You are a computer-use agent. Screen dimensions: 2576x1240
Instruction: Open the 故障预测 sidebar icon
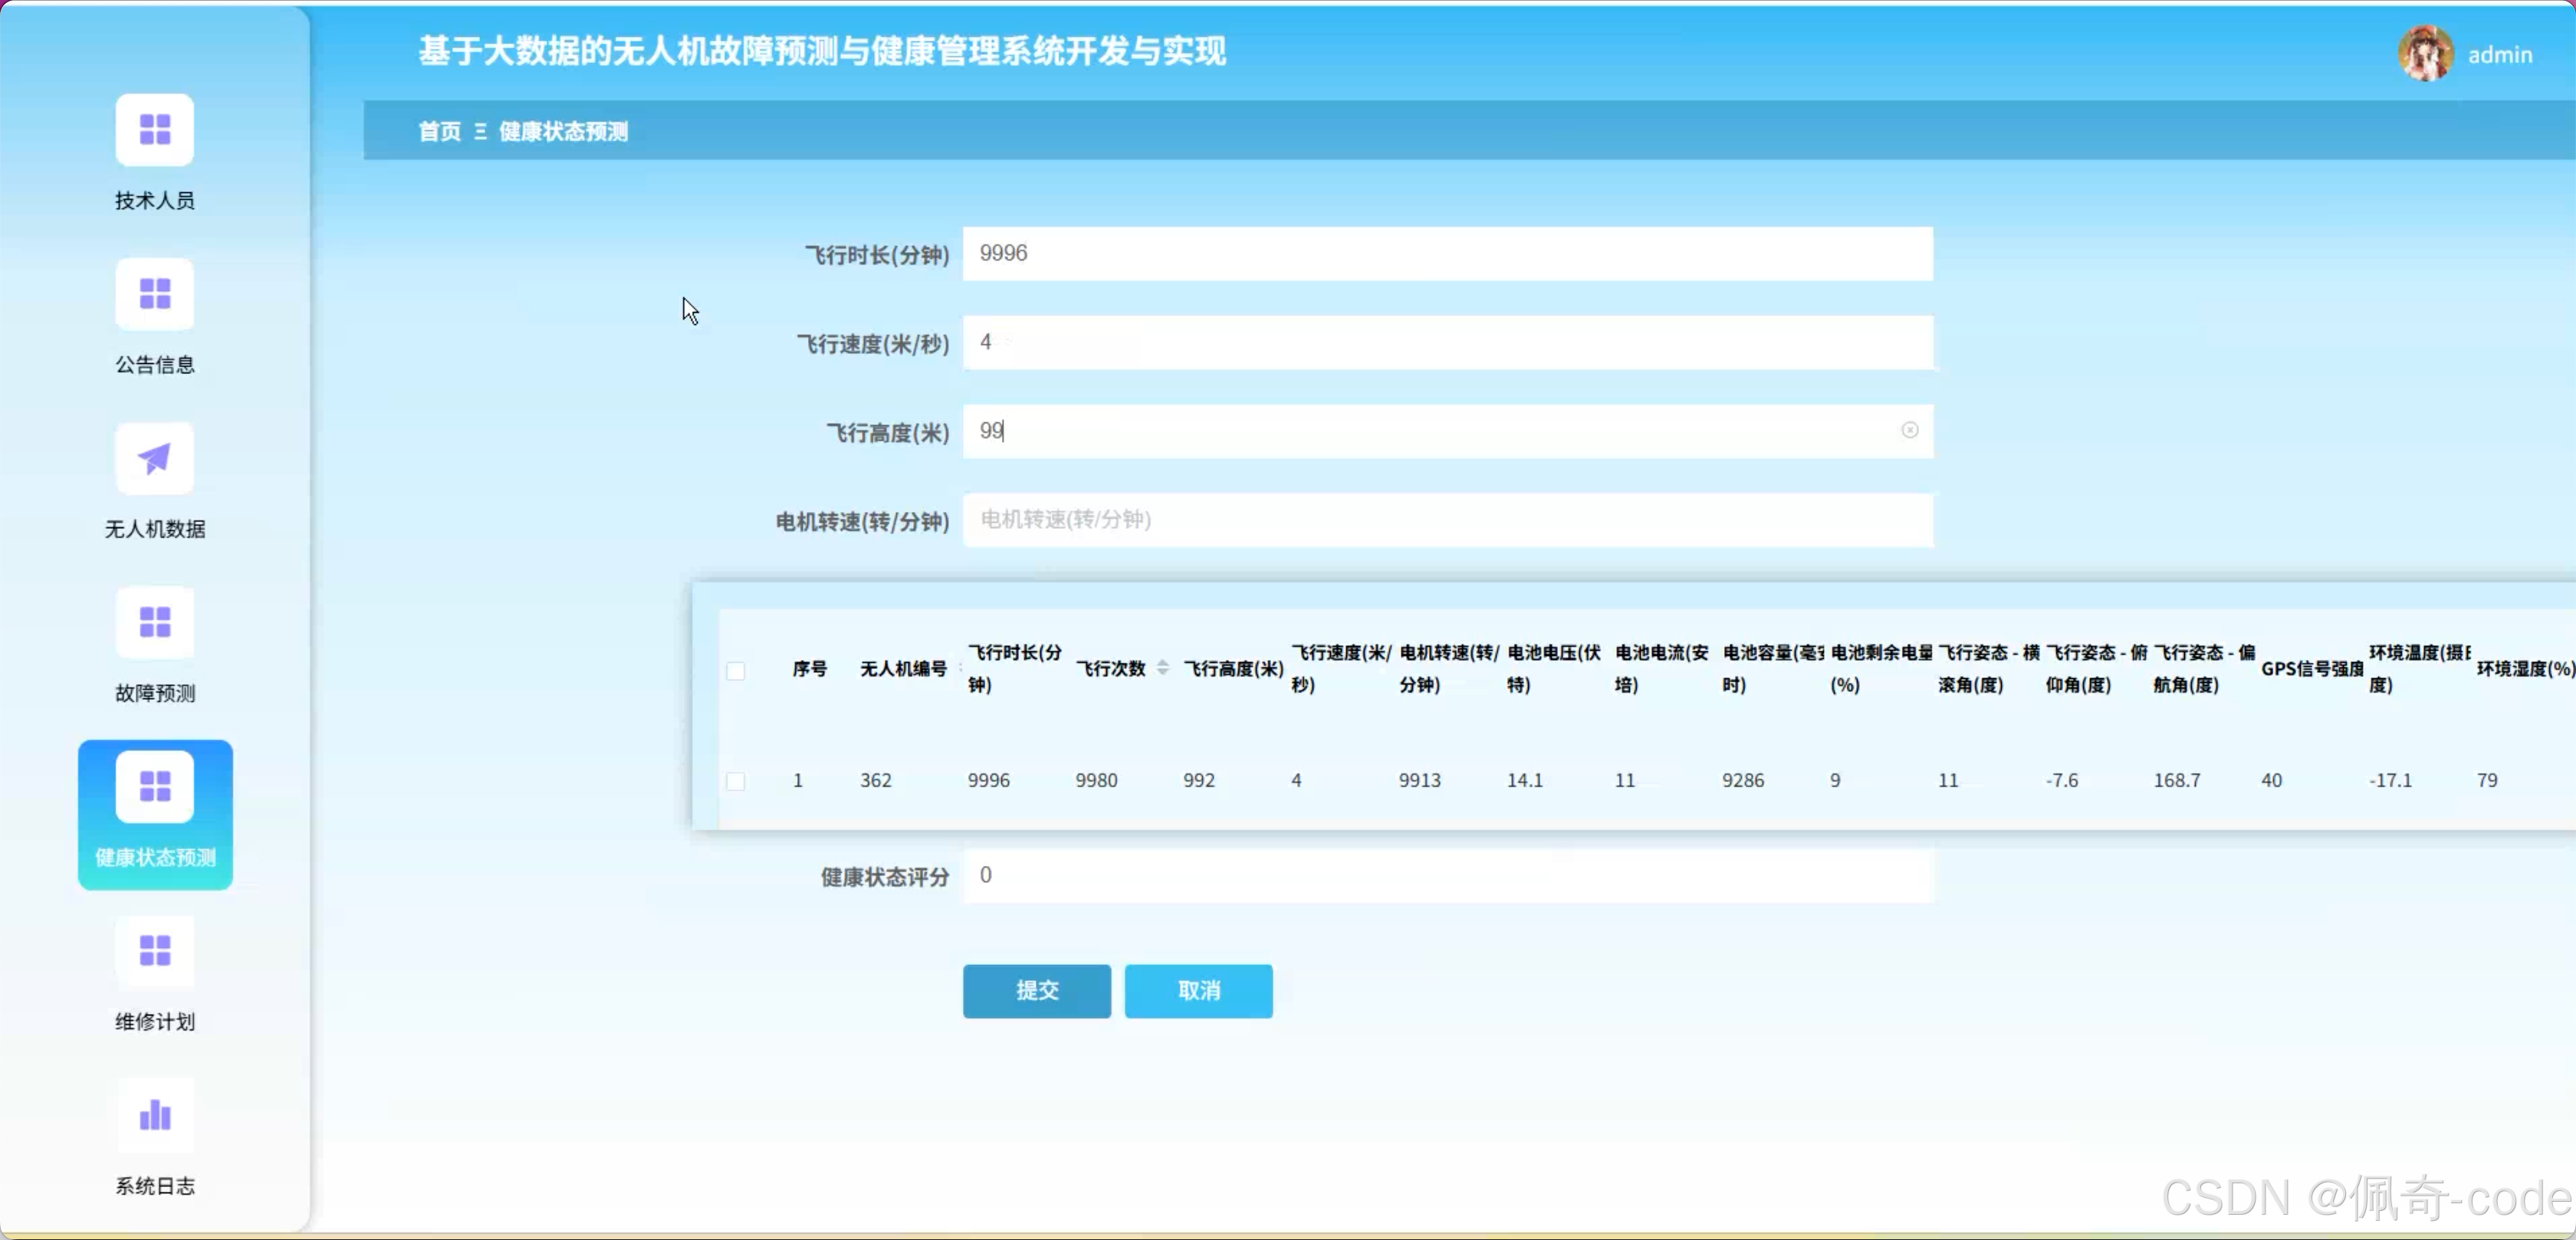click(154, 622)
